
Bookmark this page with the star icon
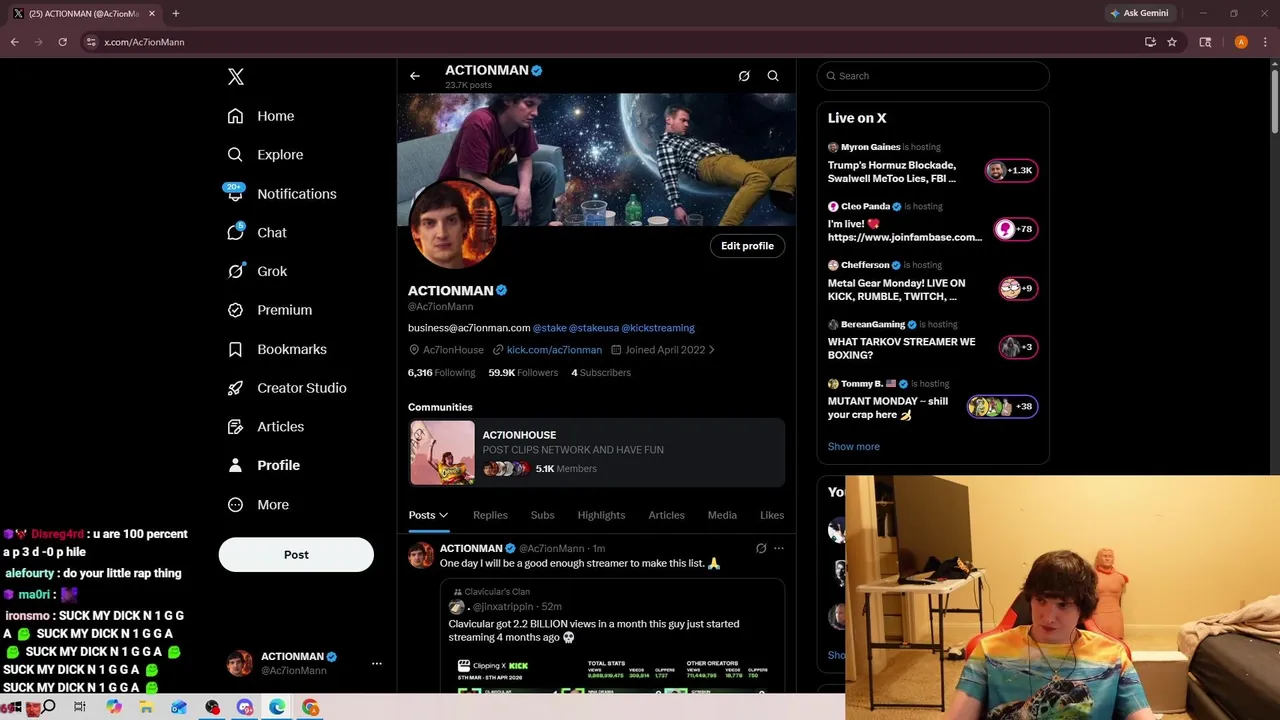coord(1172,42)
